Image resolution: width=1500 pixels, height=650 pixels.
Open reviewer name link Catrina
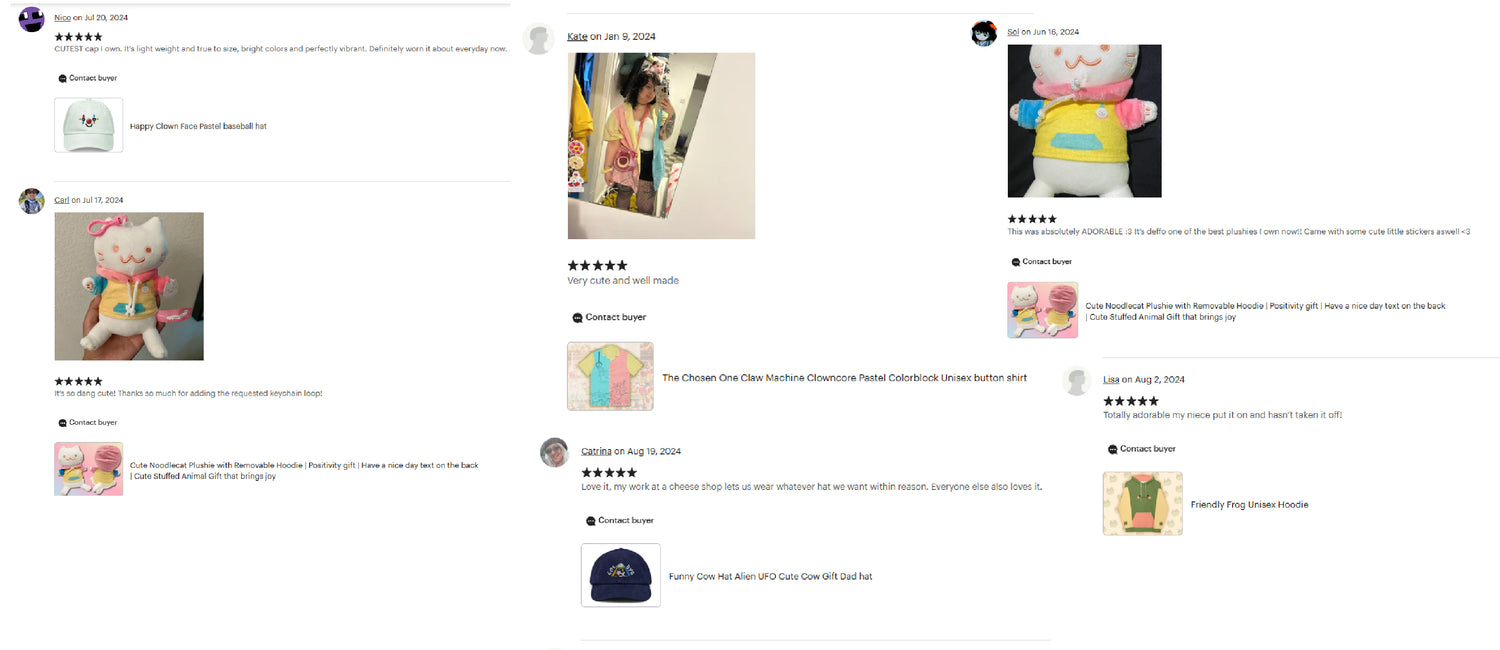[x=596, y=451]
